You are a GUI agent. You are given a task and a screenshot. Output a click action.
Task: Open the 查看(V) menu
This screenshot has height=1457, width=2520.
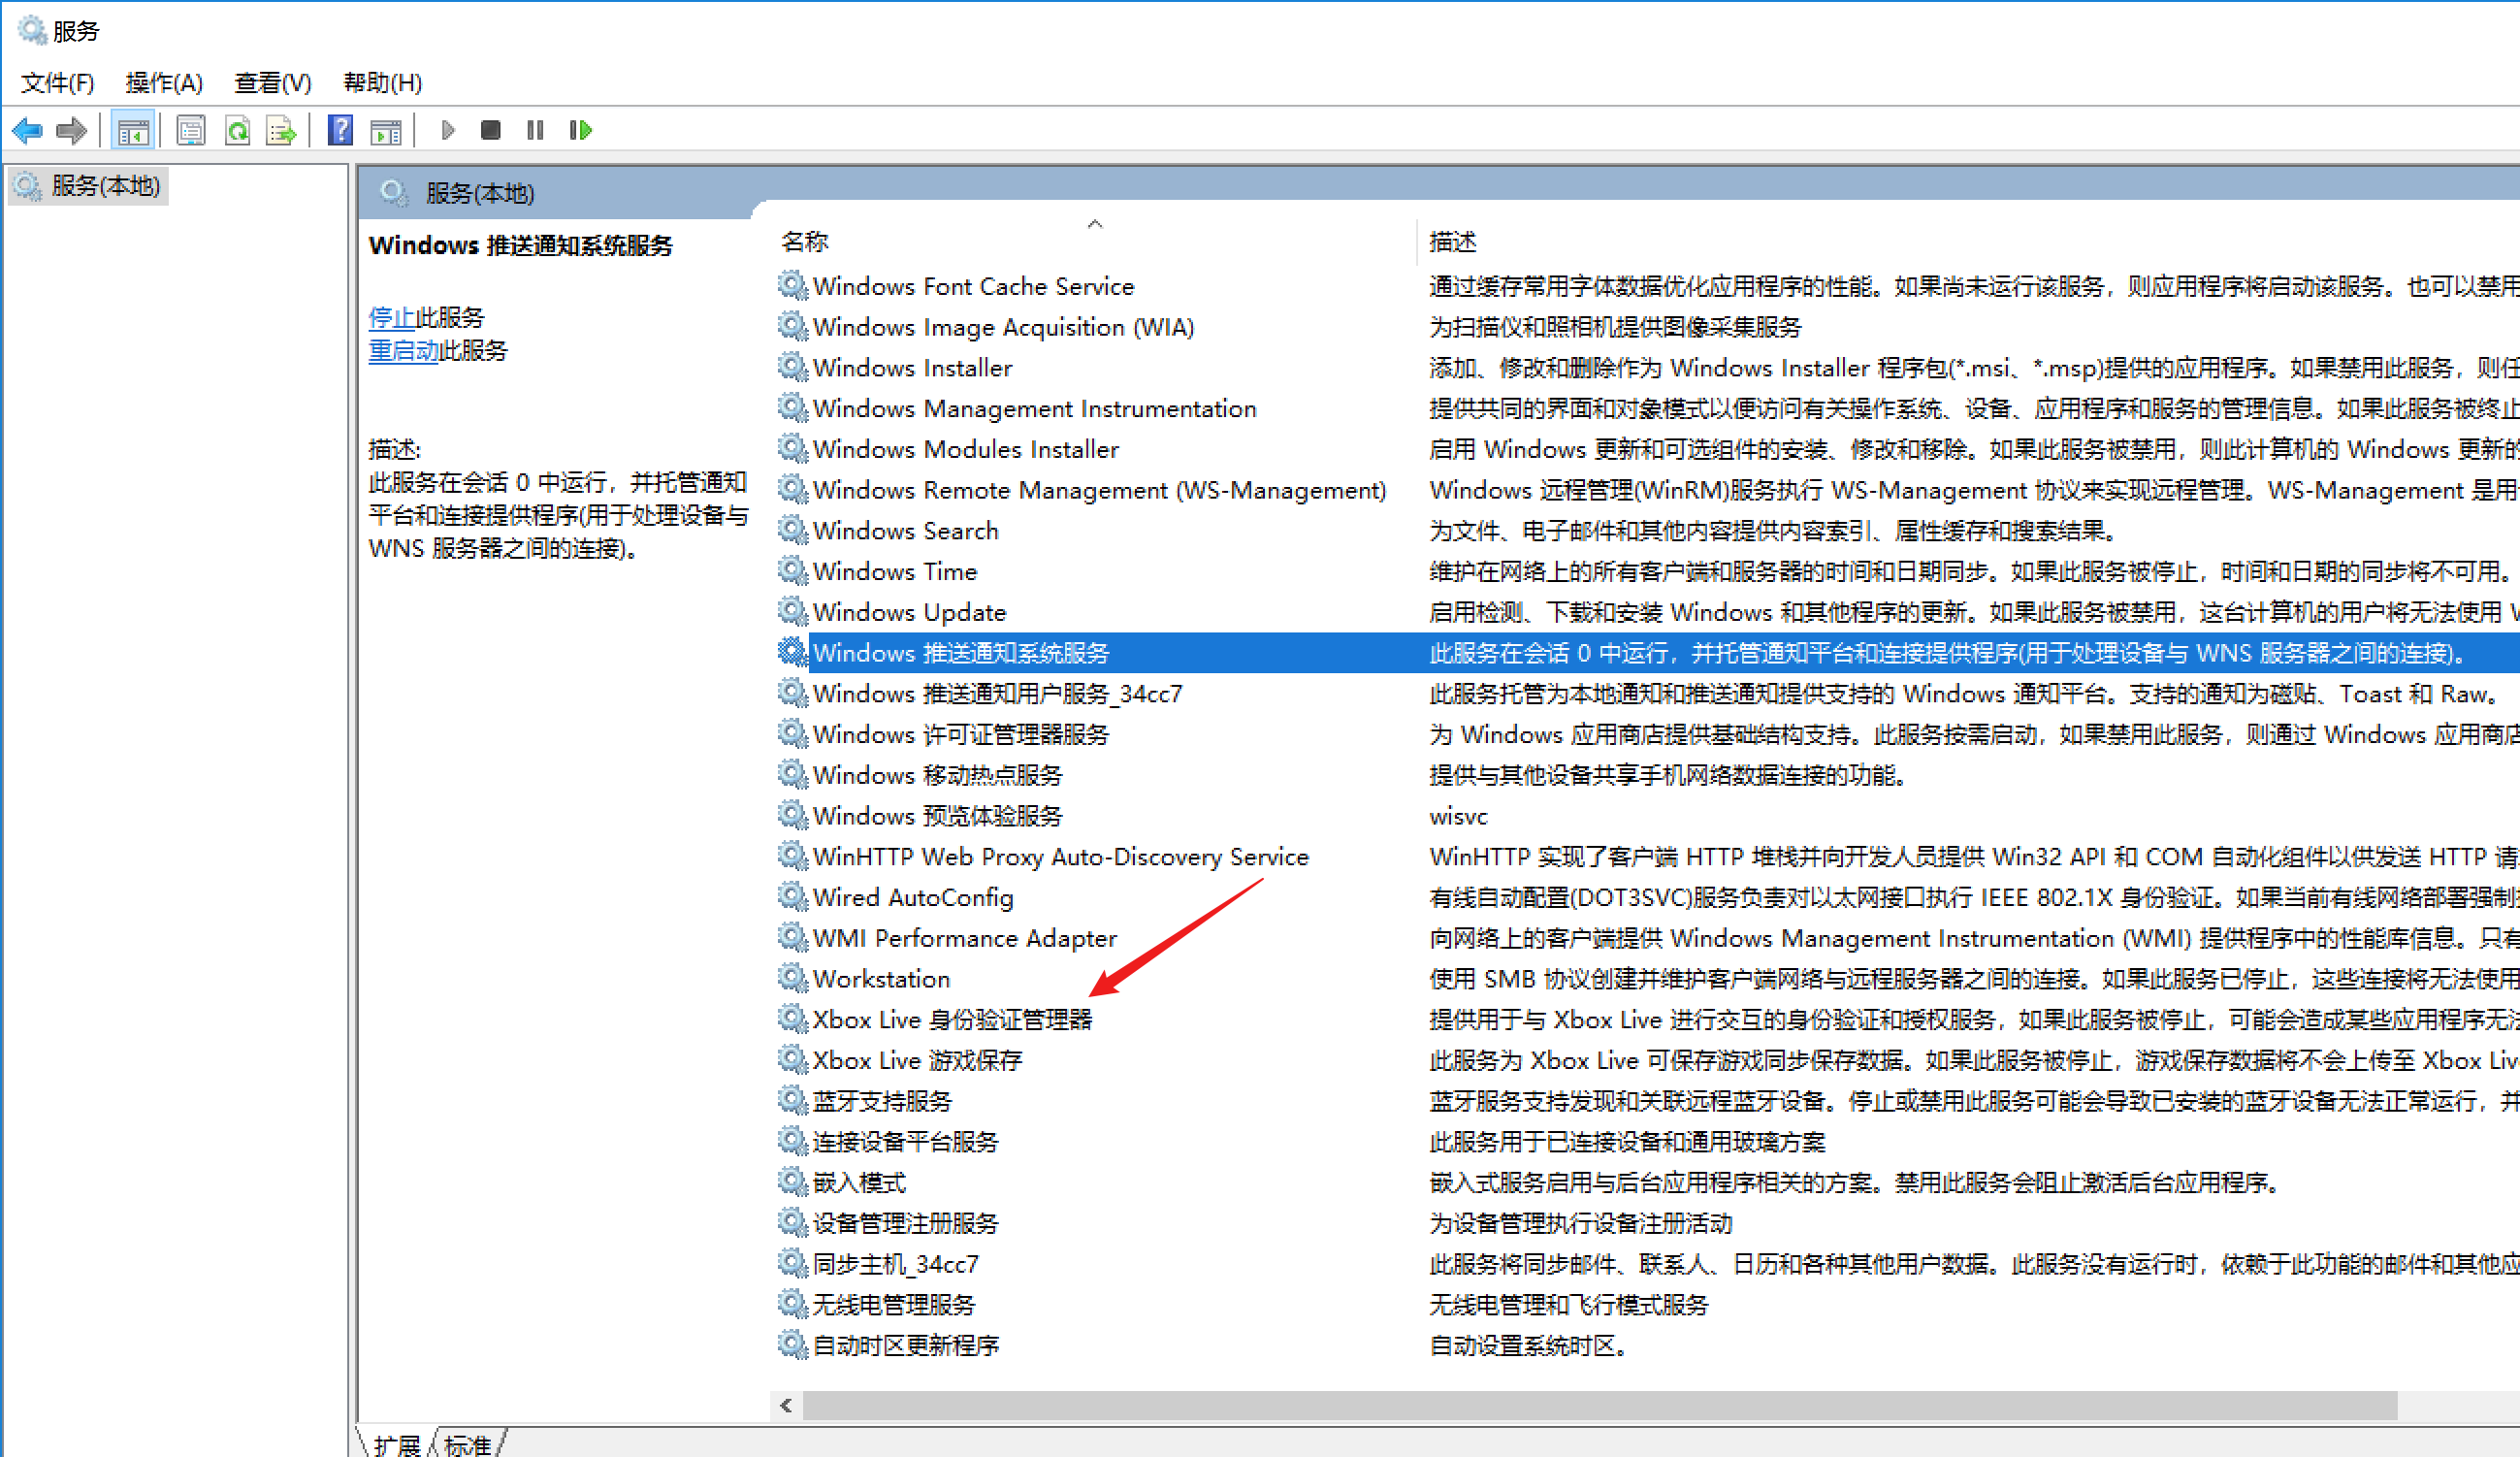(272, 82)
